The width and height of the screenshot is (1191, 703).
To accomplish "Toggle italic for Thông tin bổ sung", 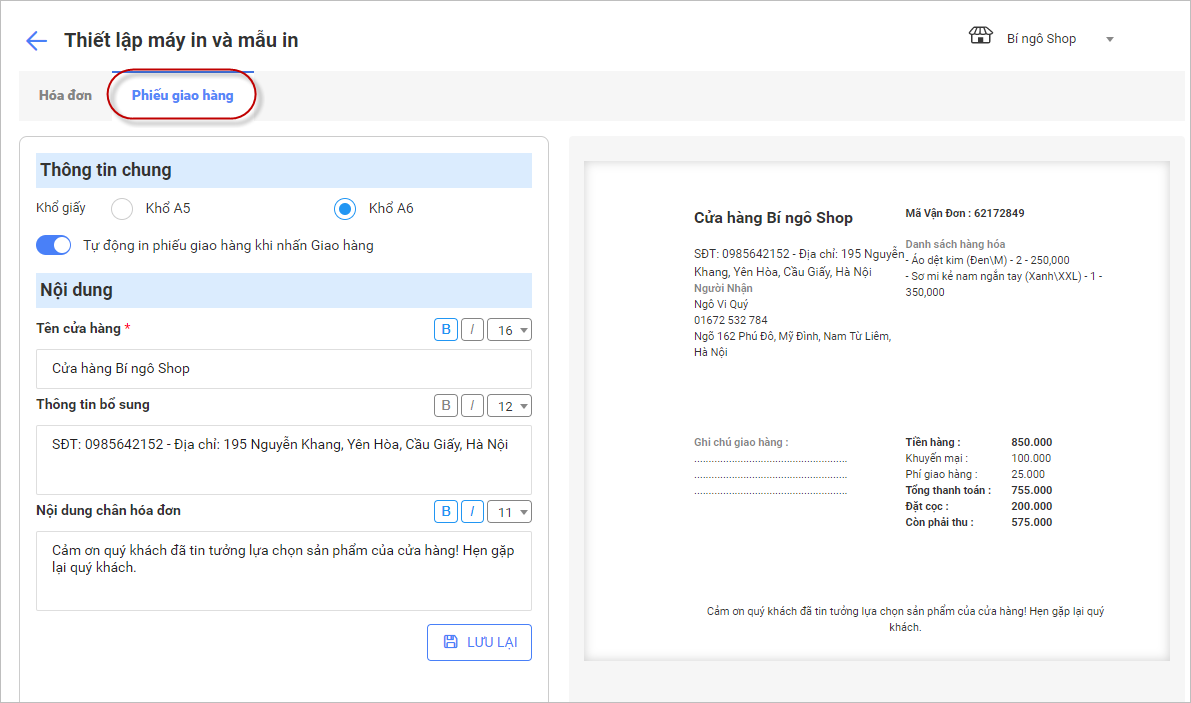I will [x=471, y=406].
